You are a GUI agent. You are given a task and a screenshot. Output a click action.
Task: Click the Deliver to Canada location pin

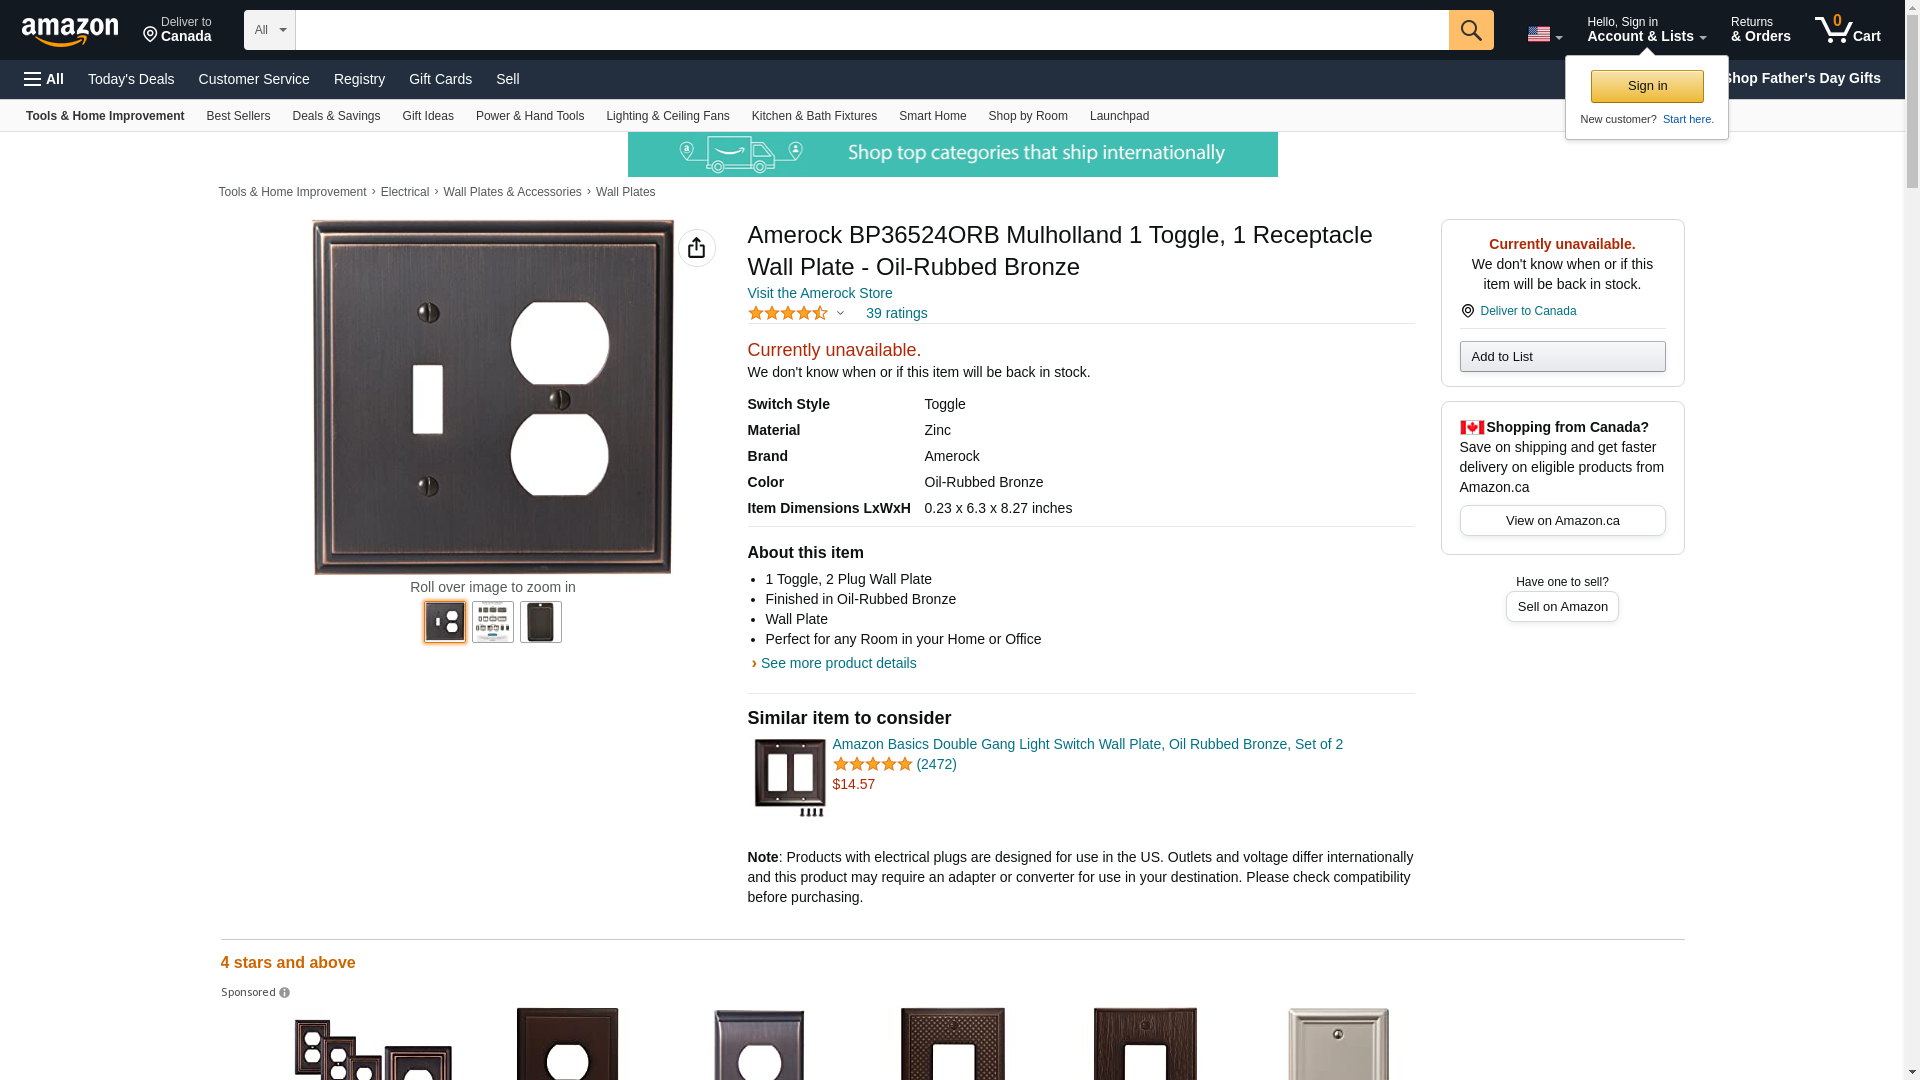click(1467, 311)
